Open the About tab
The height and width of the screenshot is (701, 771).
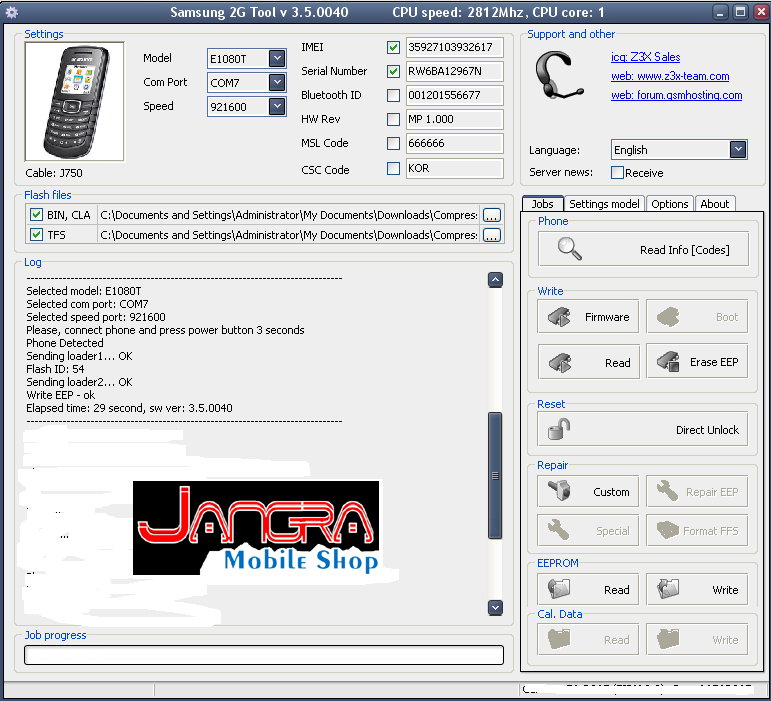714,204
